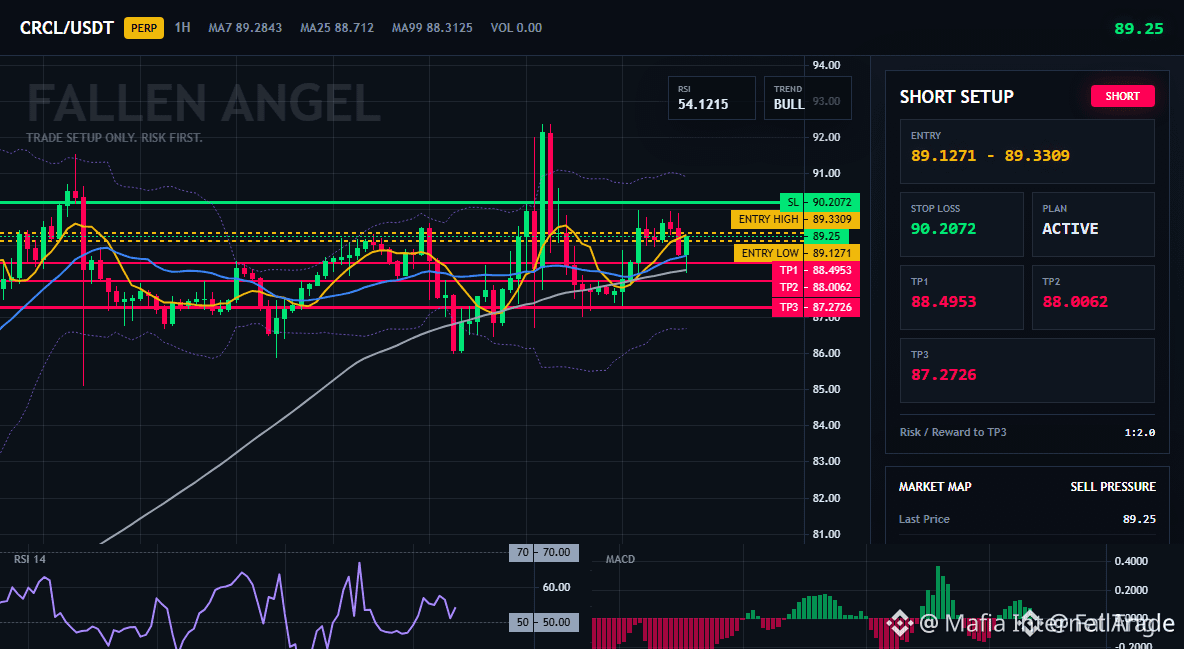Click the Last Price row label
Viewport: 1184px width, 649px height.
pos(924,519)
